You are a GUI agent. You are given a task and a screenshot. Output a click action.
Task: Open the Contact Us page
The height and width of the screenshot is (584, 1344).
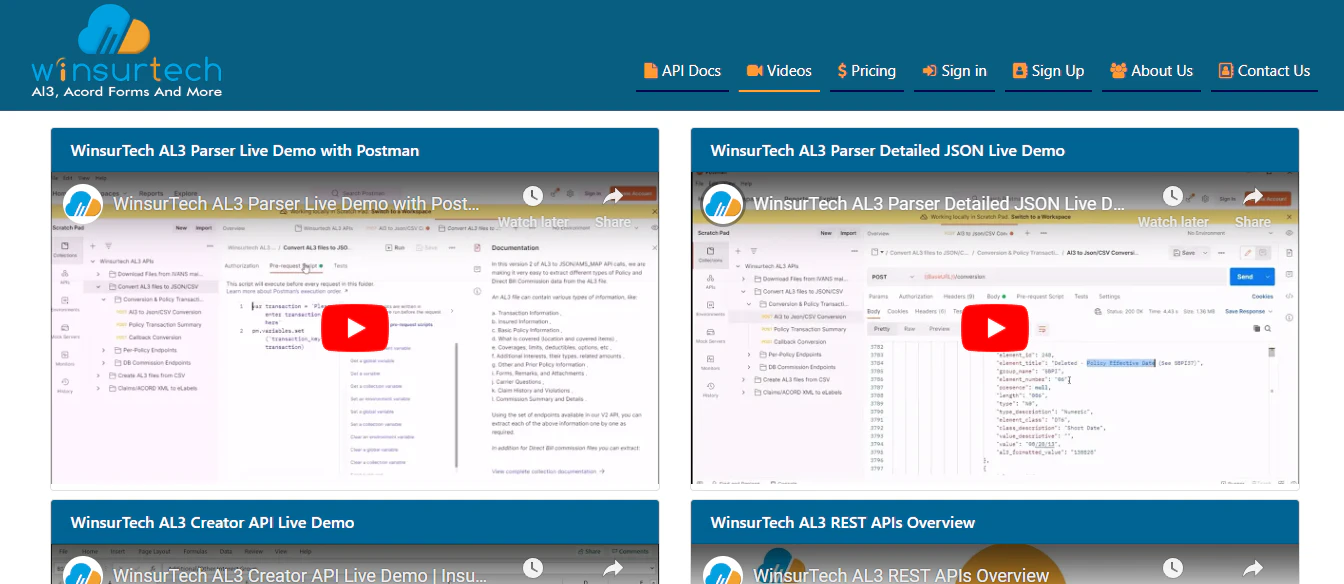point(1264,71)
